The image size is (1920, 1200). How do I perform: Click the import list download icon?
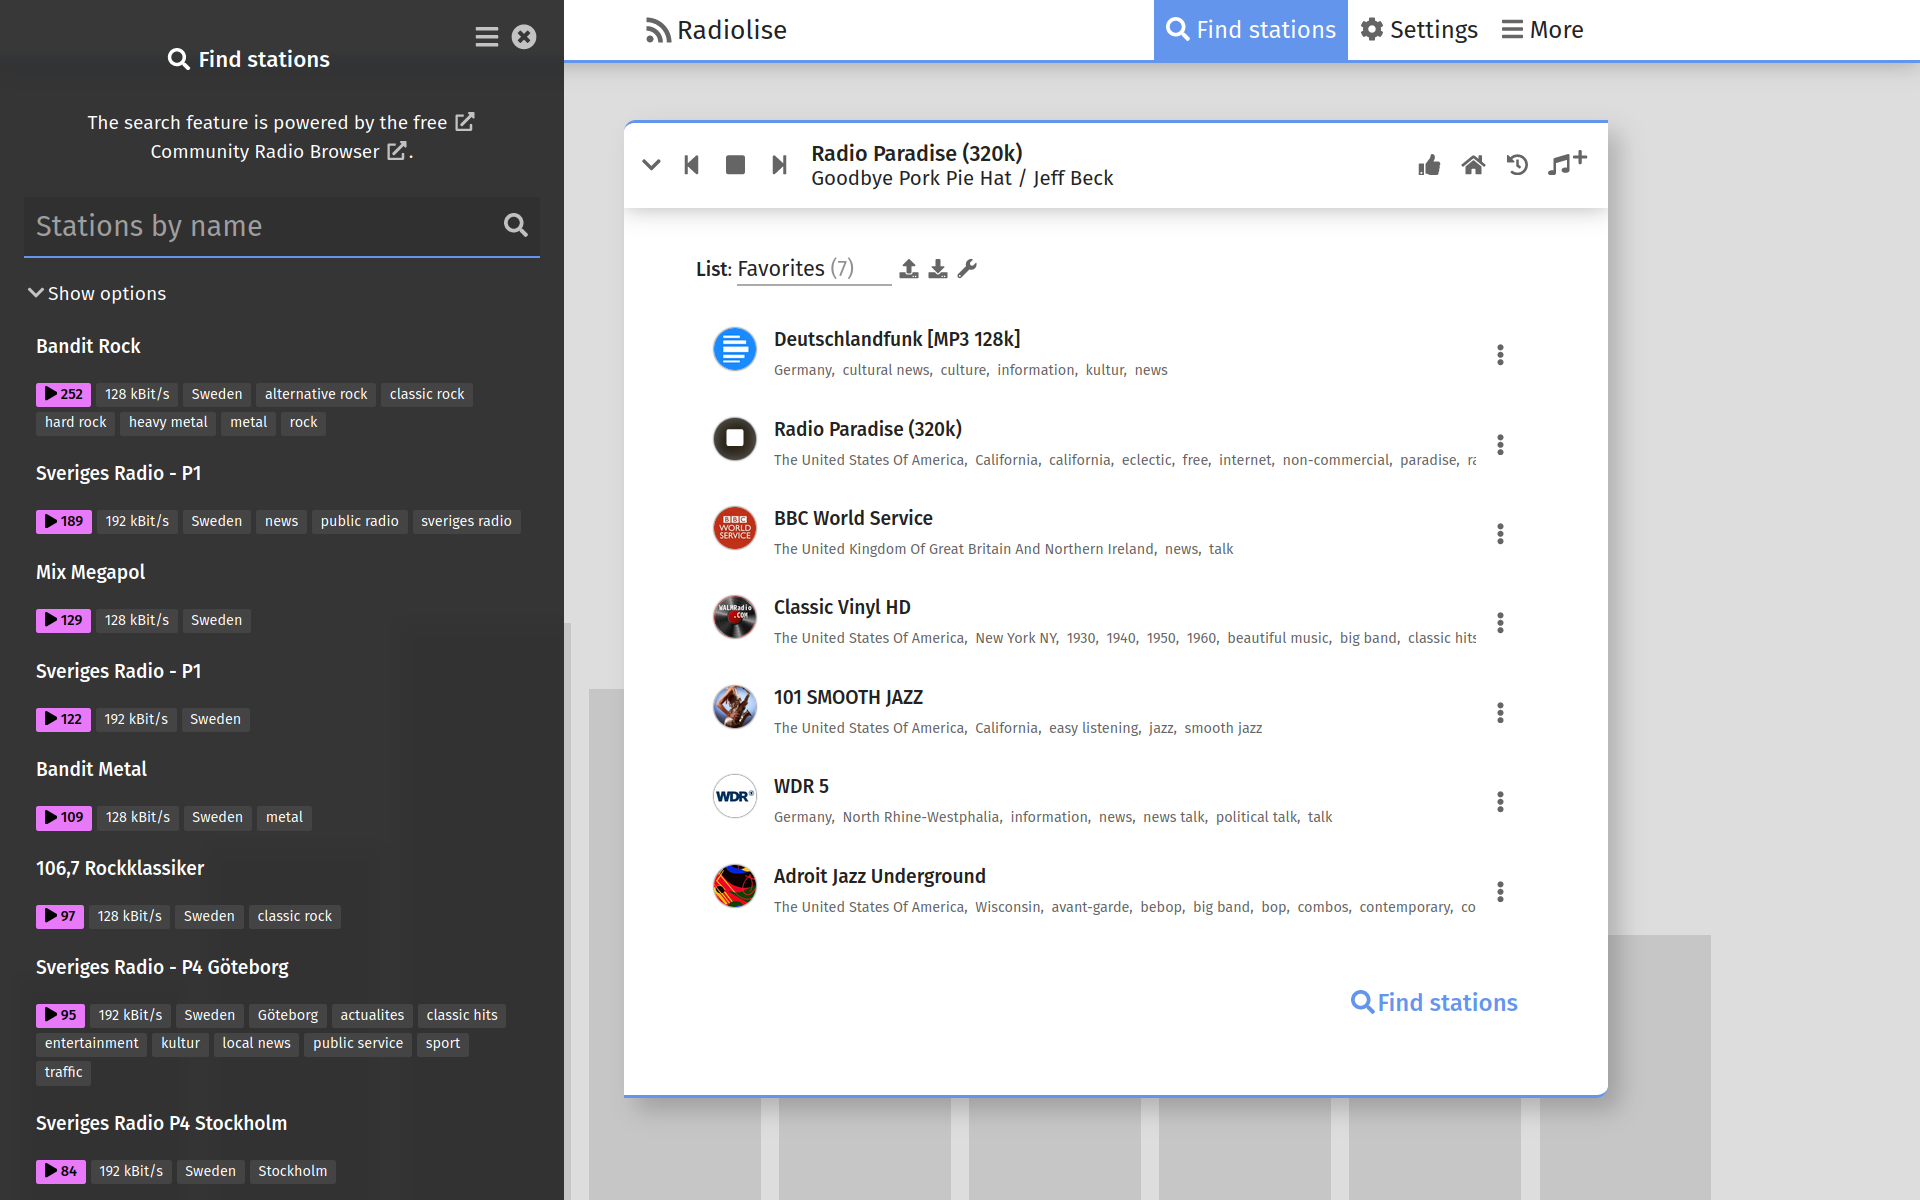click(x=937, y=269)
